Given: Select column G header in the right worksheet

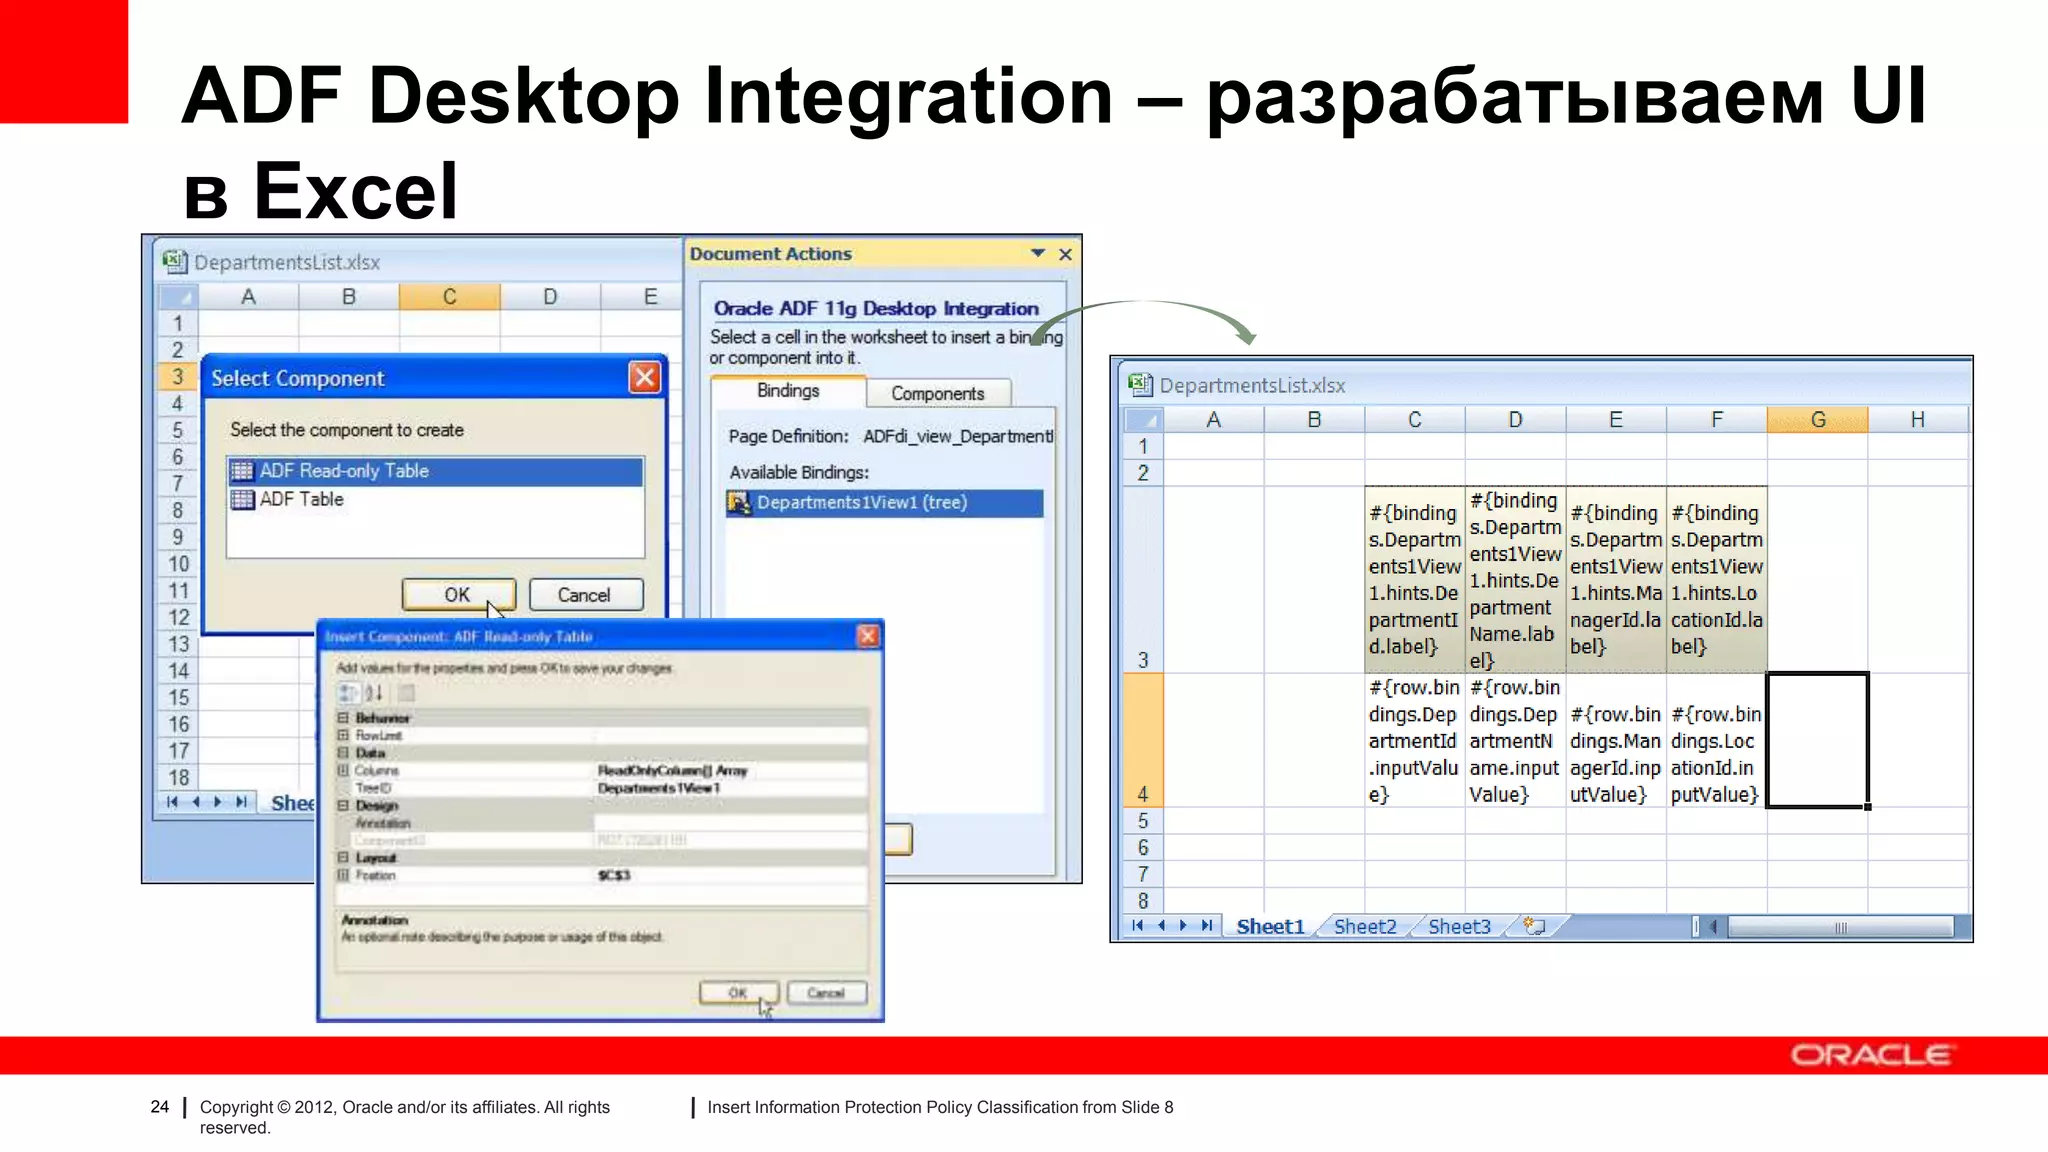Looking at the screenshot, I should [1817, 420].
